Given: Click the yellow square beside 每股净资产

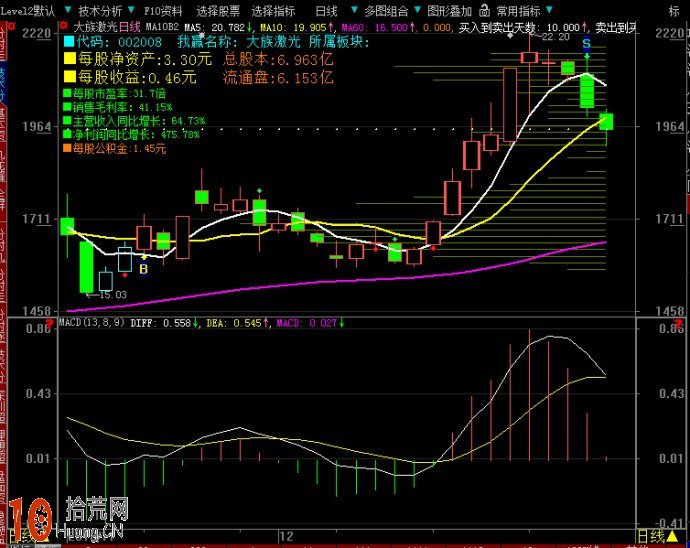Looking at the screenshot, I should click(x=70, y=60).
